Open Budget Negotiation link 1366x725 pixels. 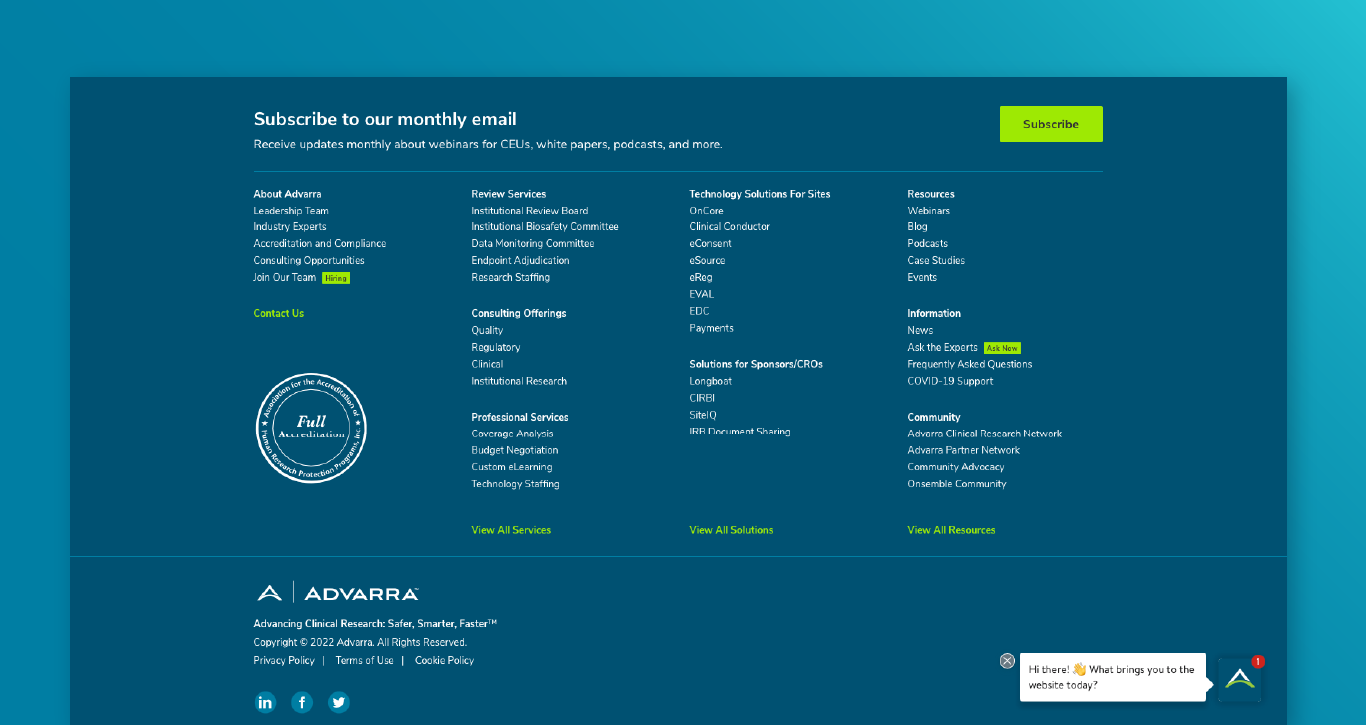pos(515,451)
